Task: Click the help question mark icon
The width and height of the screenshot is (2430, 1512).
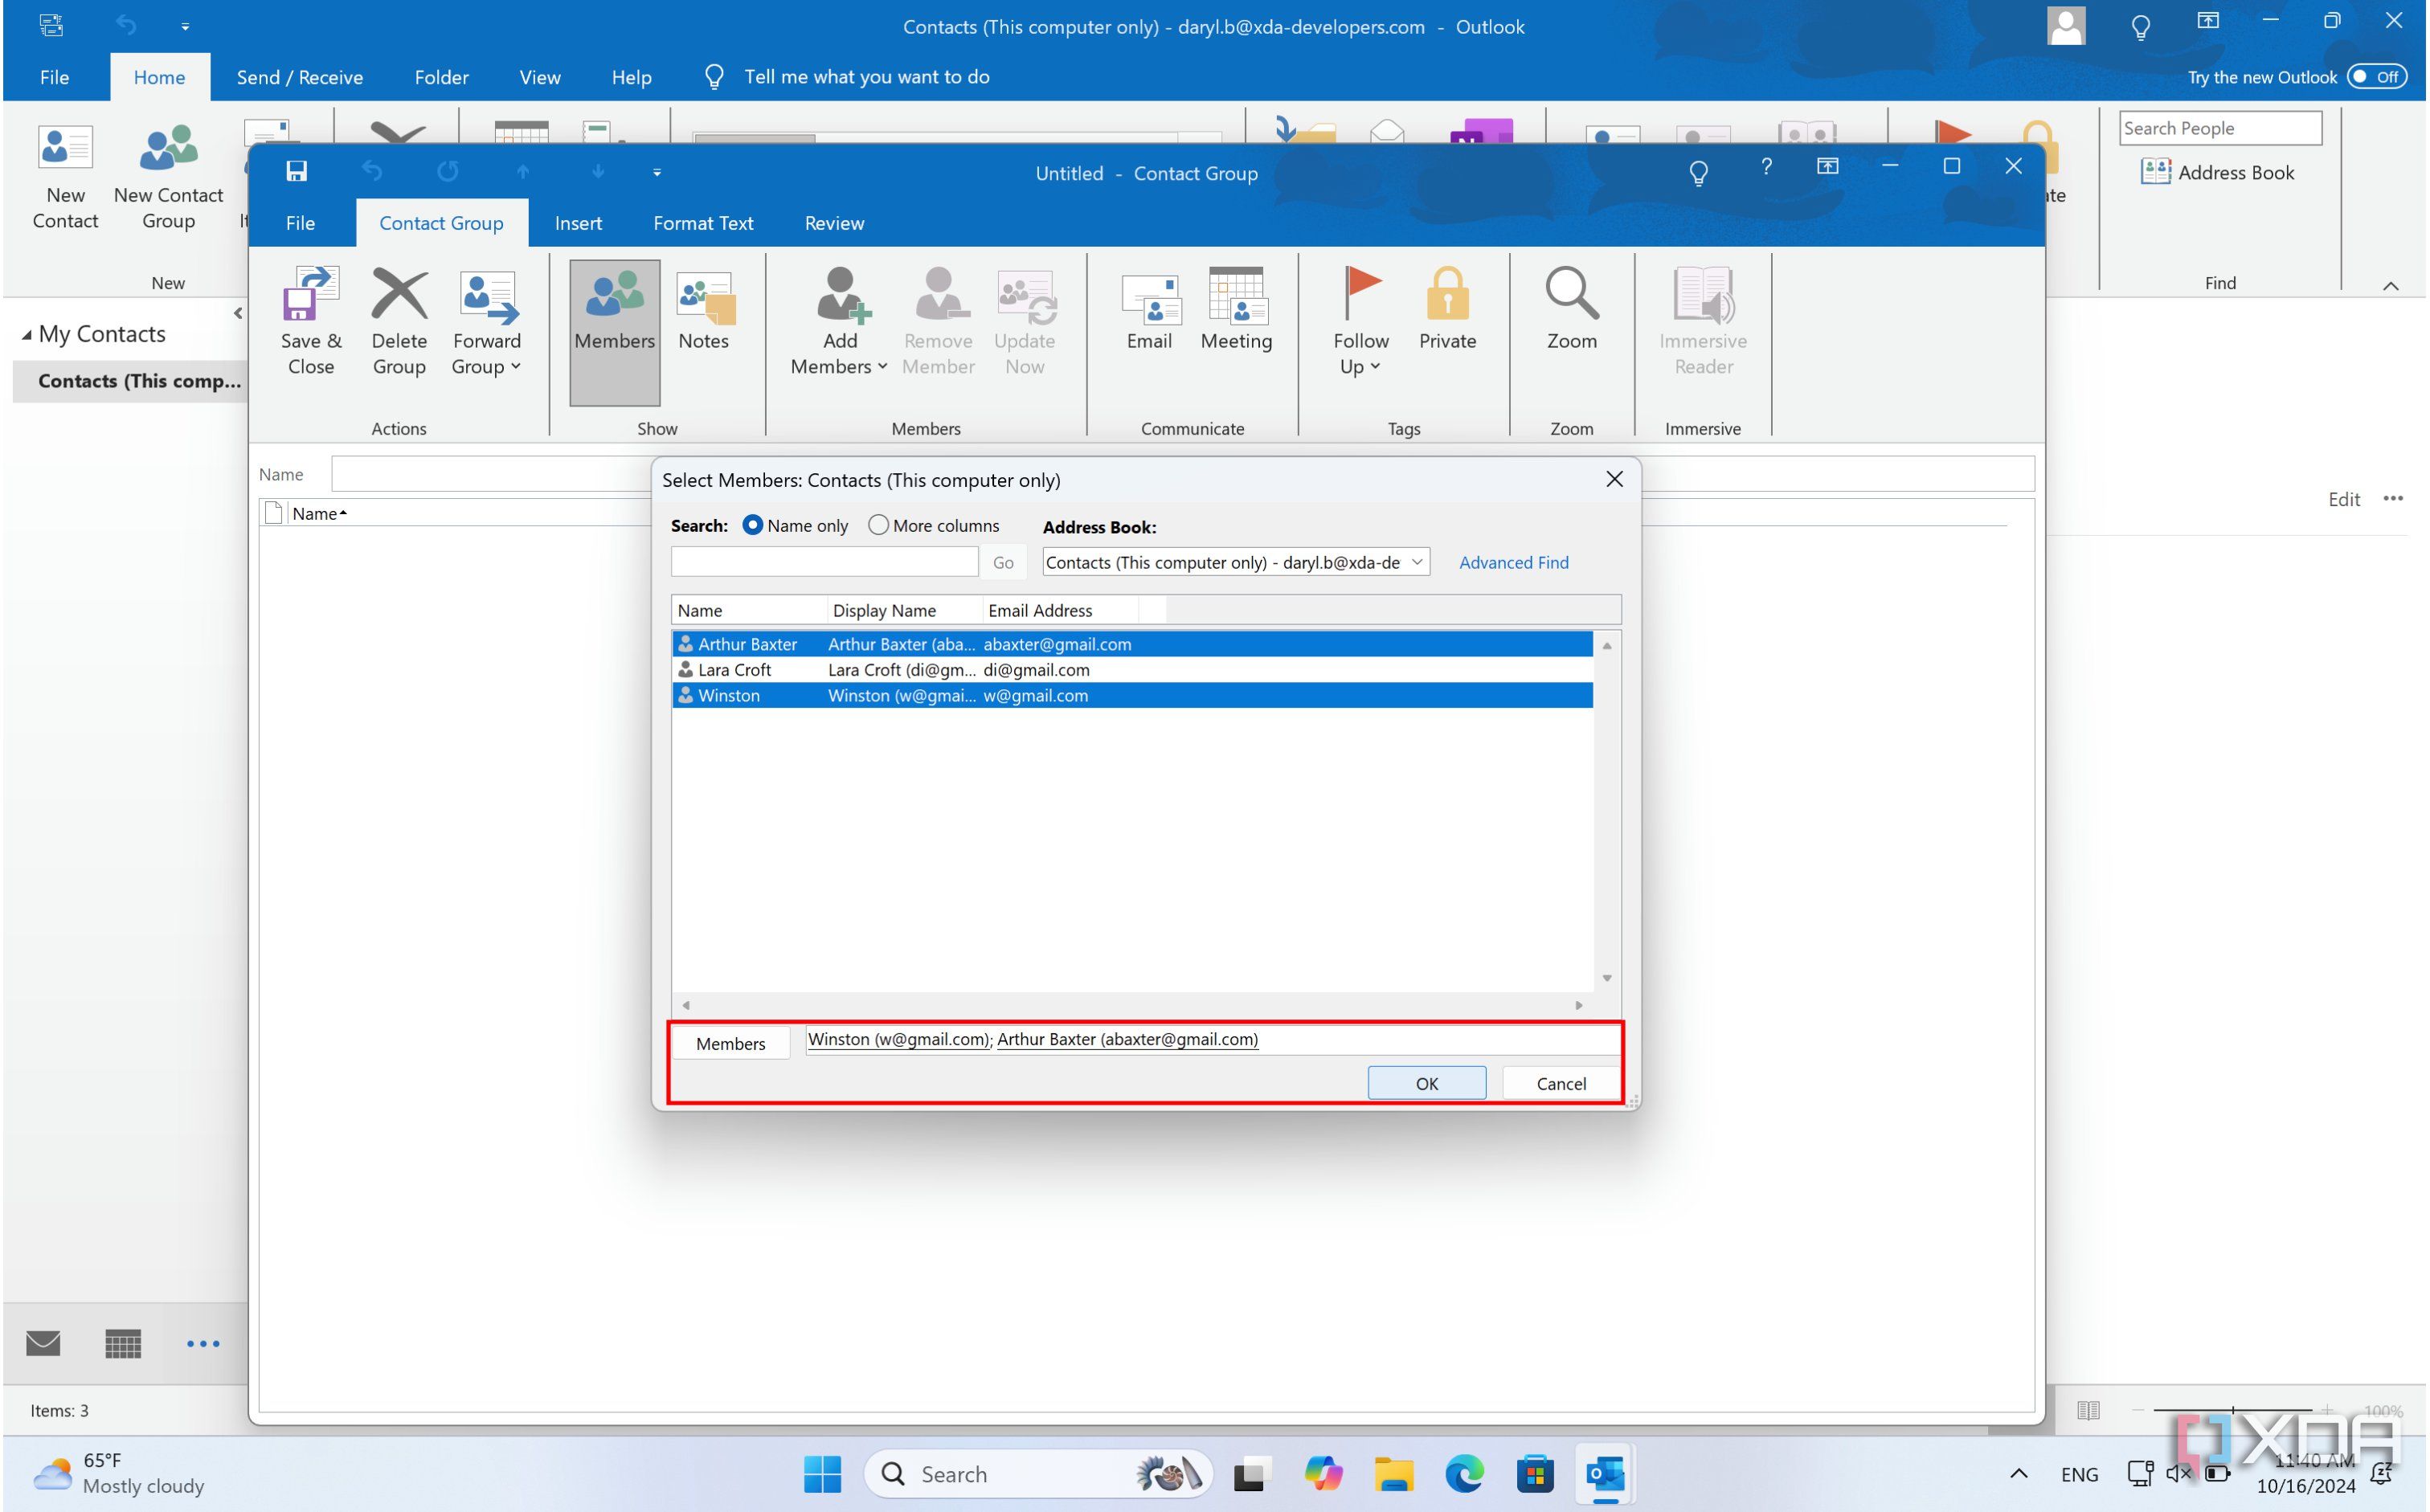Action: pos(1766,167)
